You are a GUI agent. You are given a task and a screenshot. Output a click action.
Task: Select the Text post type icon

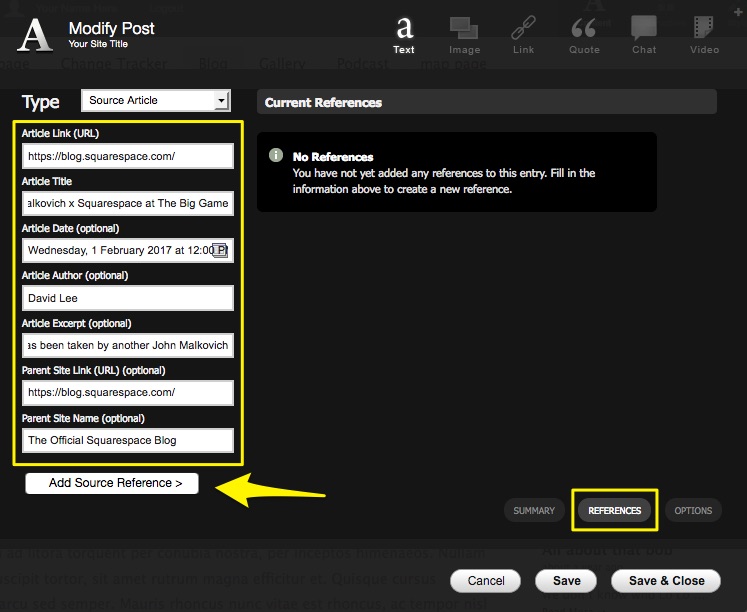pos(404,34)
